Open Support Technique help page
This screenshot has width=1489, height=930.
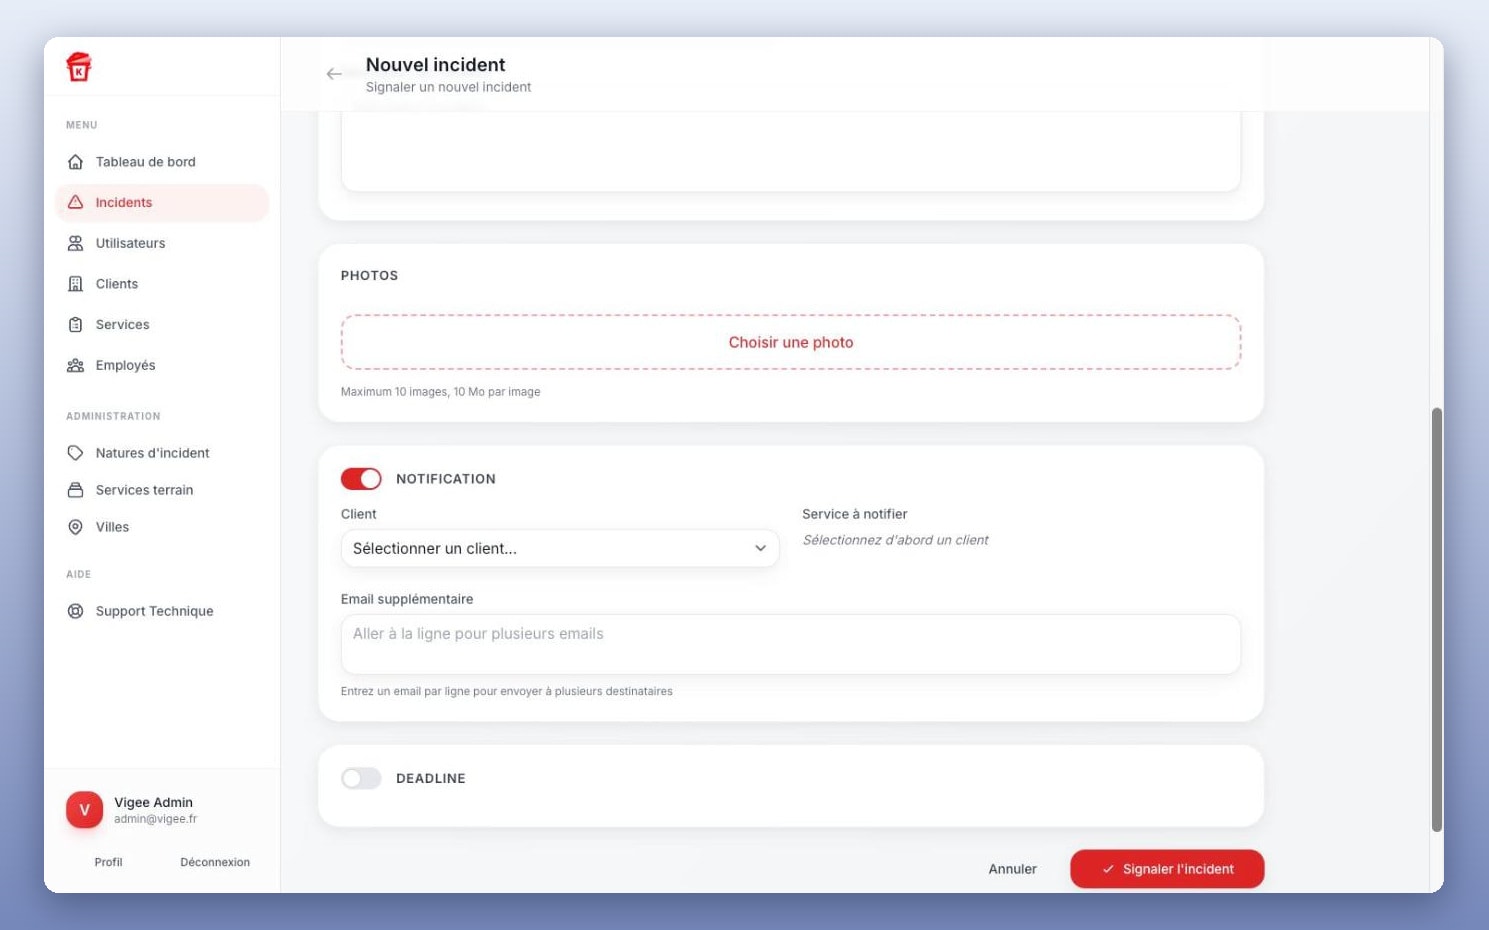(162, 611)
